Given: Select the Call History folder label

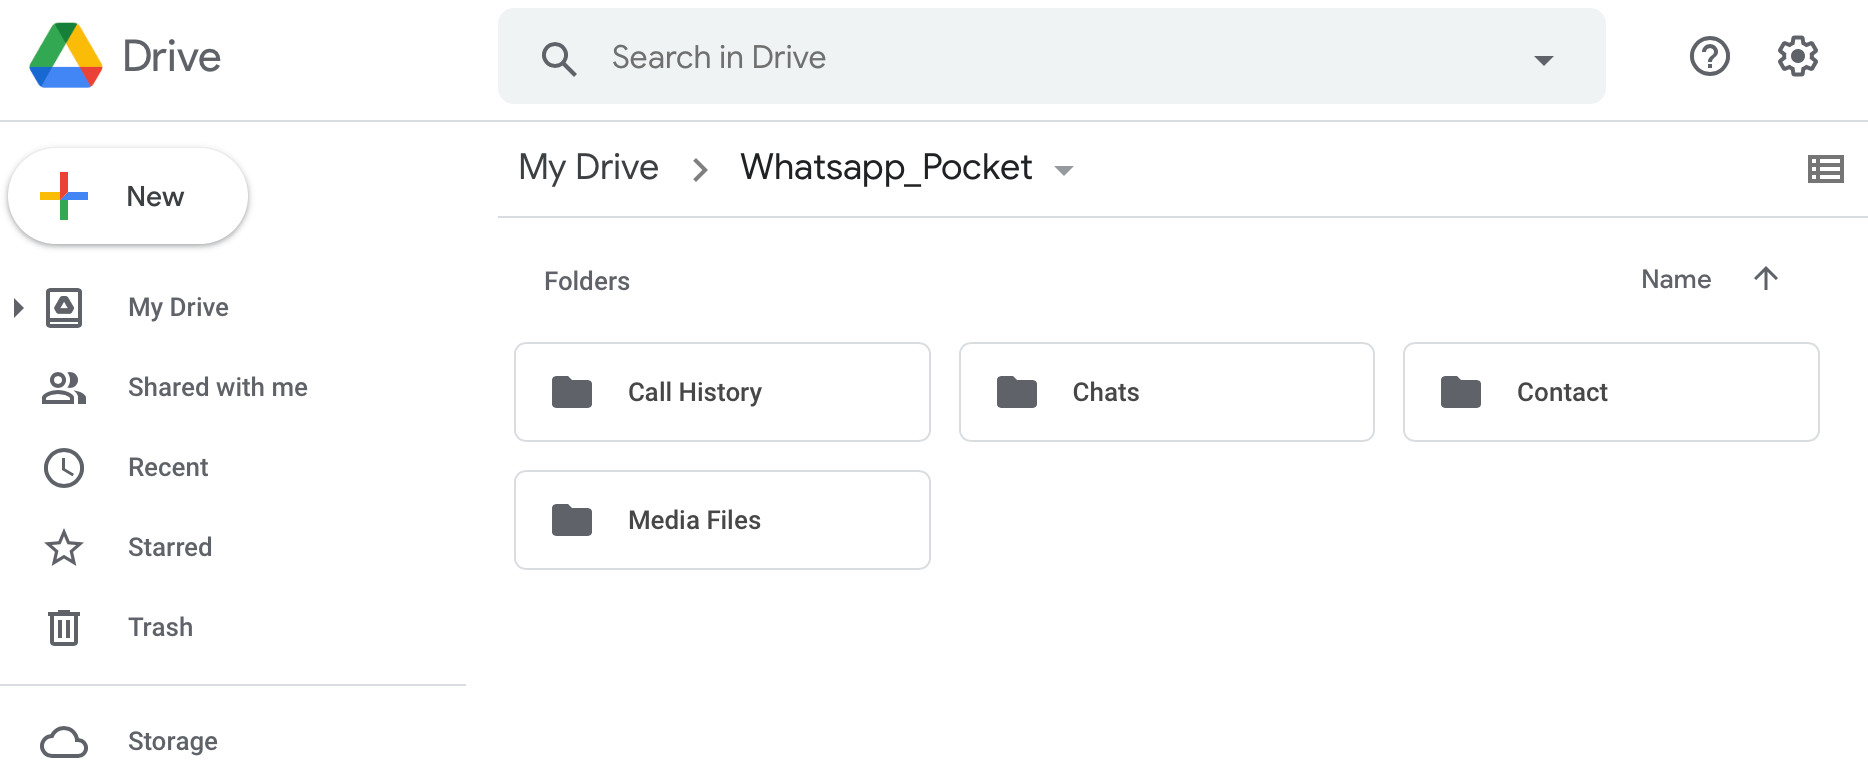Looking at the screenshot, I should click(695, 392).
